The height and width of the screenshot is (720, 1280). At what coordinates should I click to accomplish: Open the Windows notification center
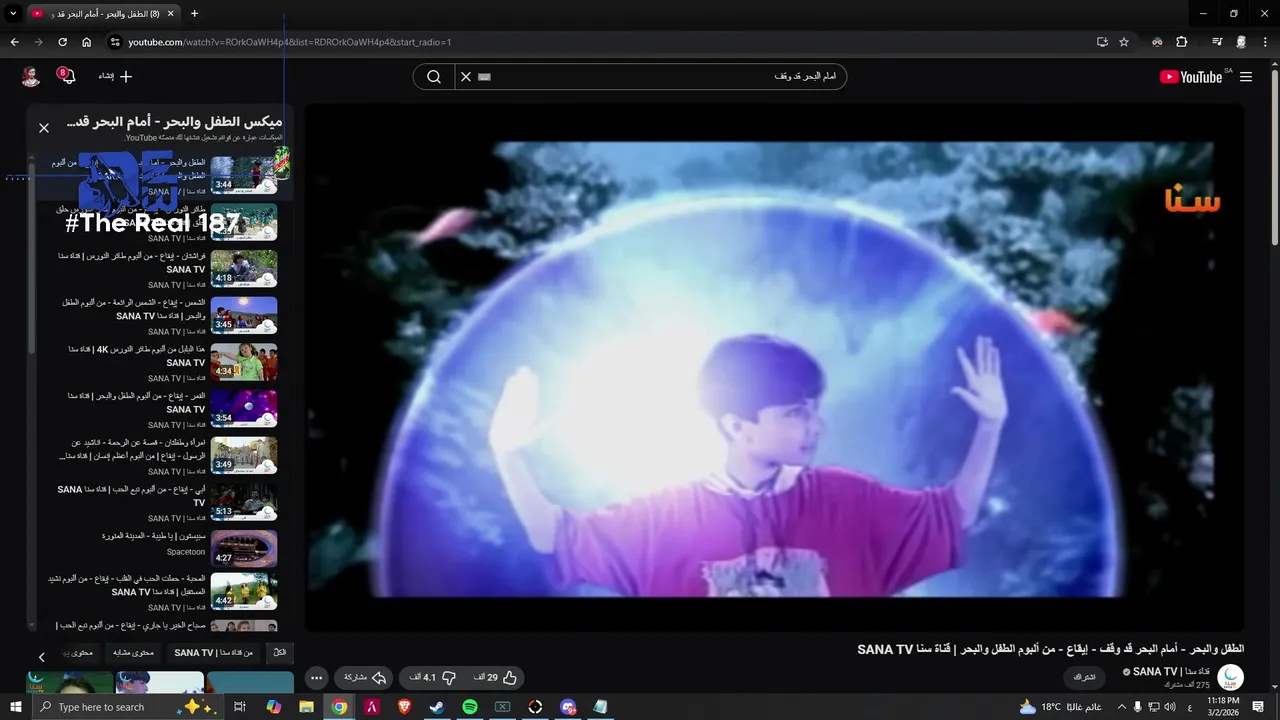[x=1260, y=707]
